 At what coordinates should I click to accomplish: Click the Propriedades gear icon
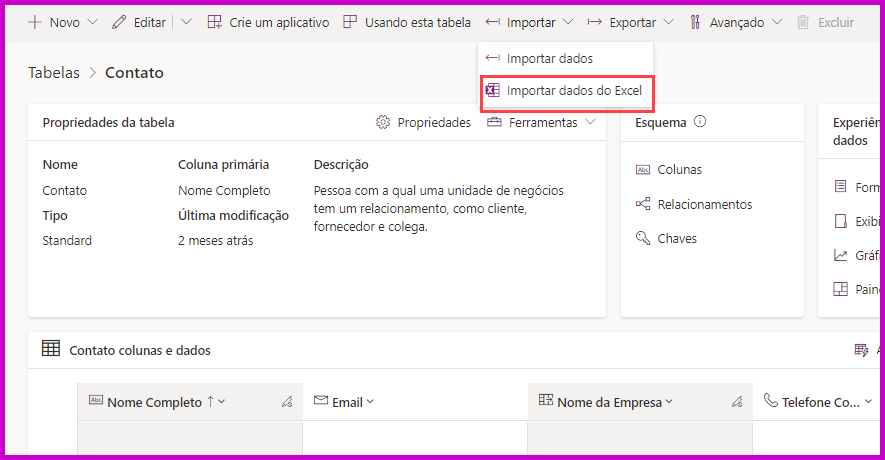coord(383,122)
